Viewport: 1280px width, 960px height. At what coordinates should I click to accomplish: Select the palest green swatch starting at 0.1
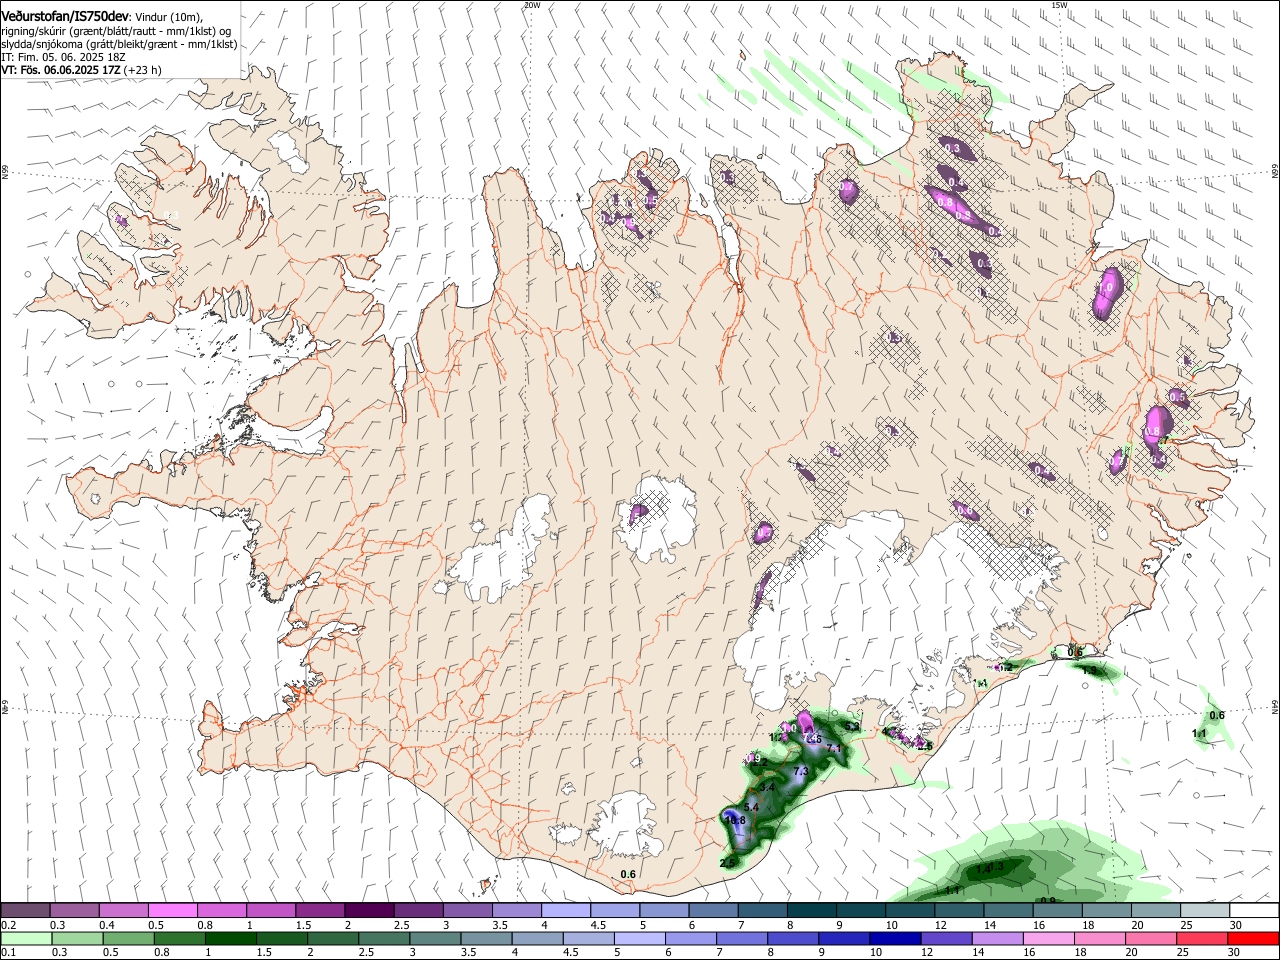pos(26,938)
